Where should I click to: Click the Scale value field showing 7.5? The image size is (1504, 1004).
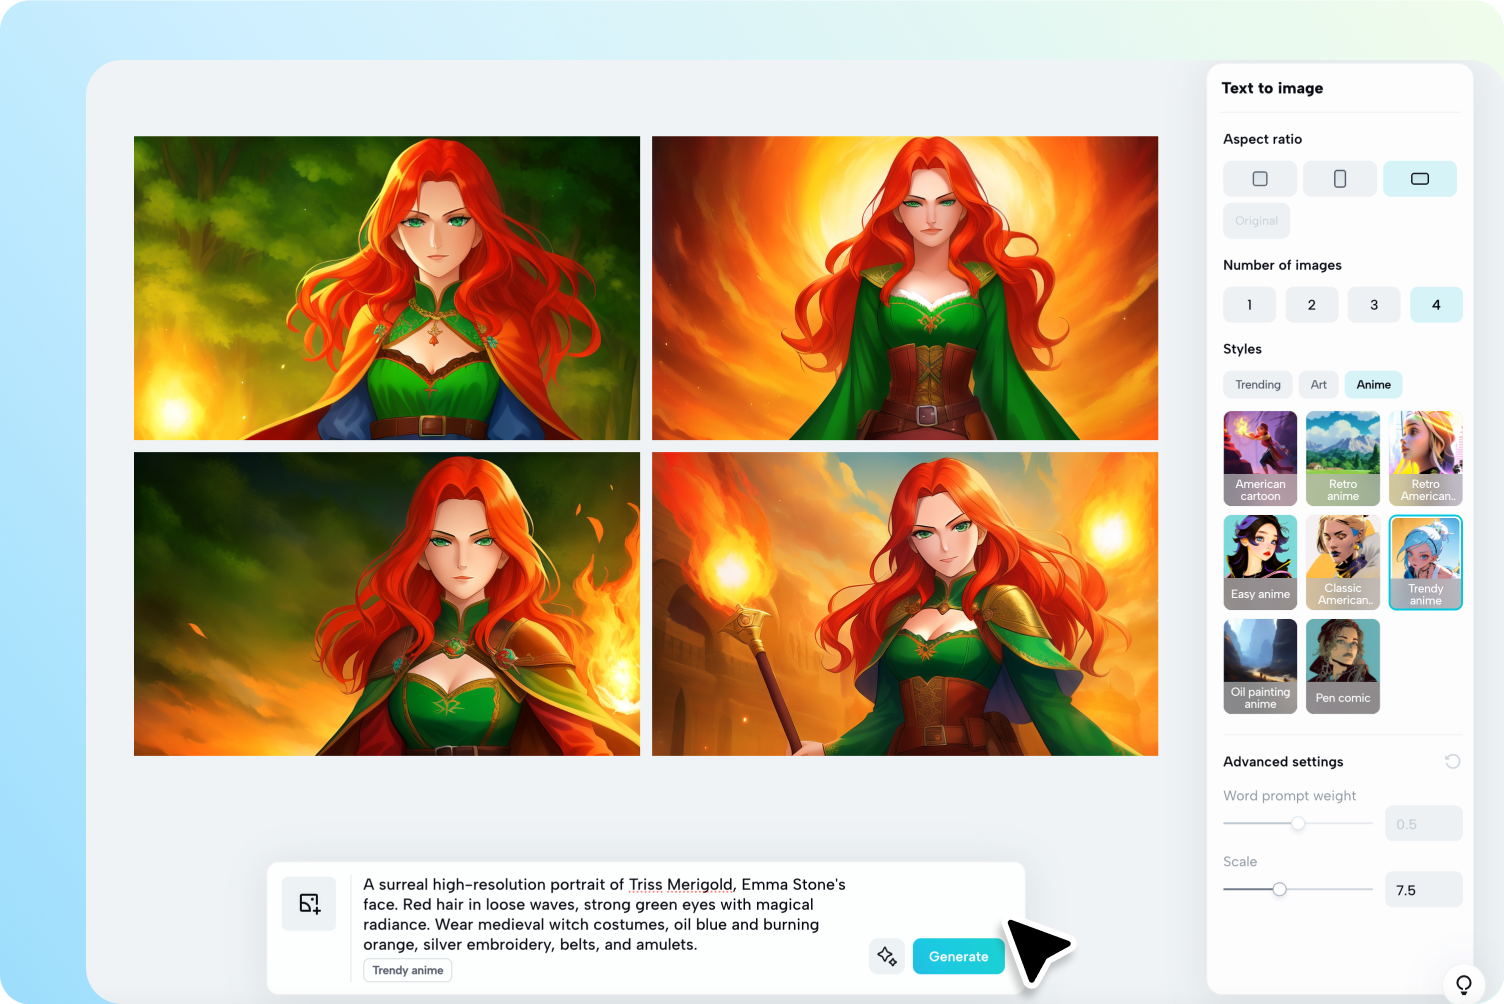pos(1423,889)
